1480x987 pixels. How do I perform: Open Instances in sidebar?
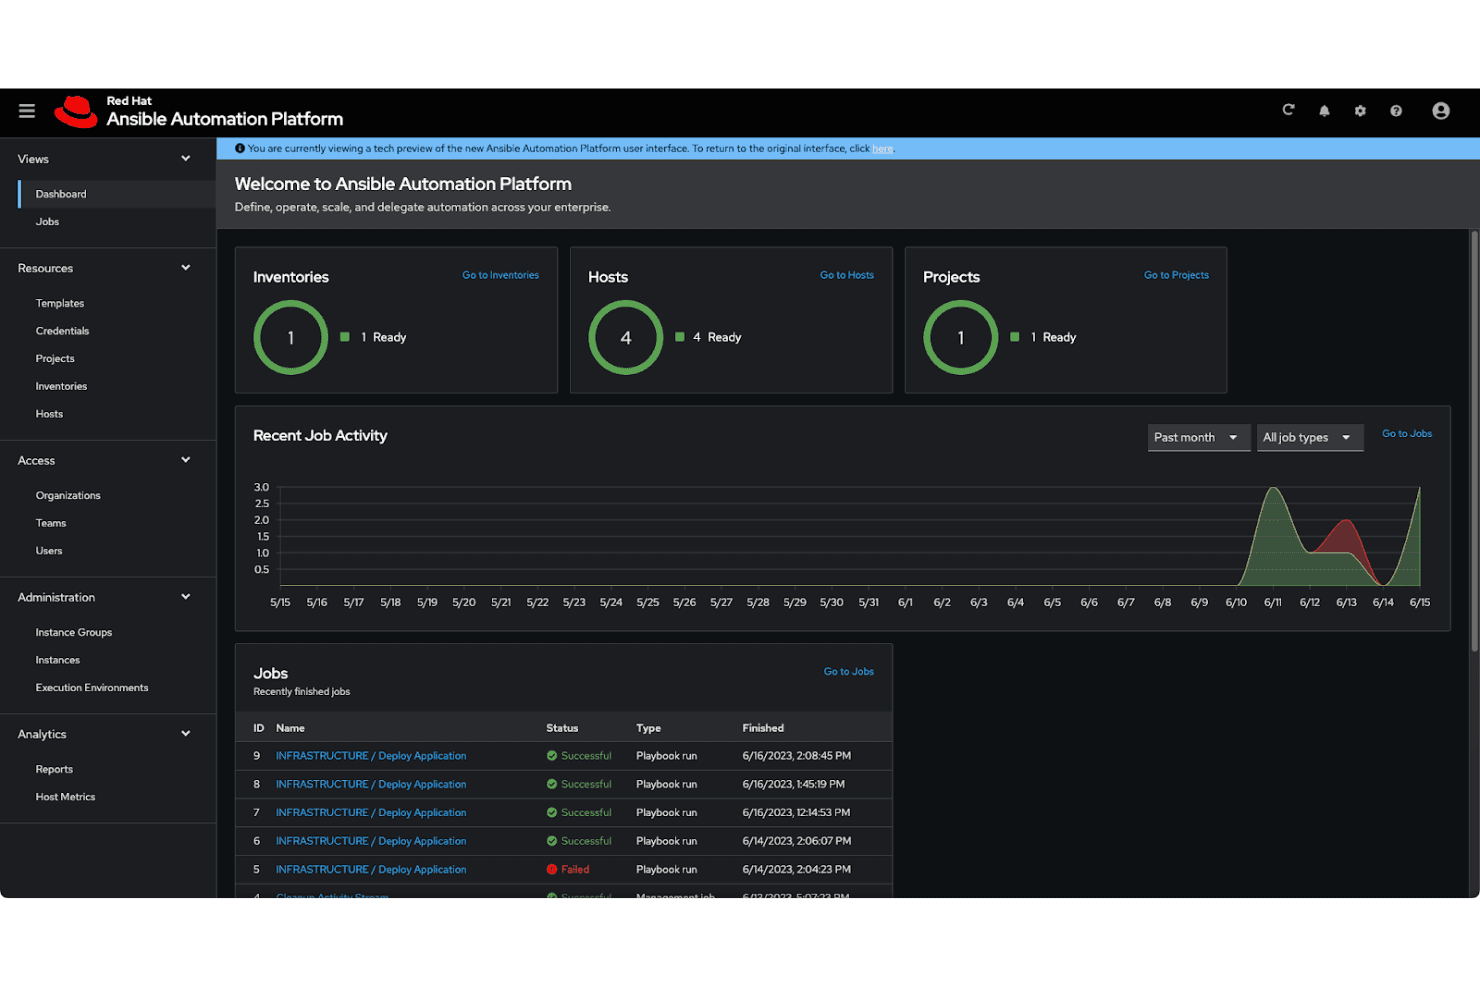pyautogui.click(x=58, y=660)
